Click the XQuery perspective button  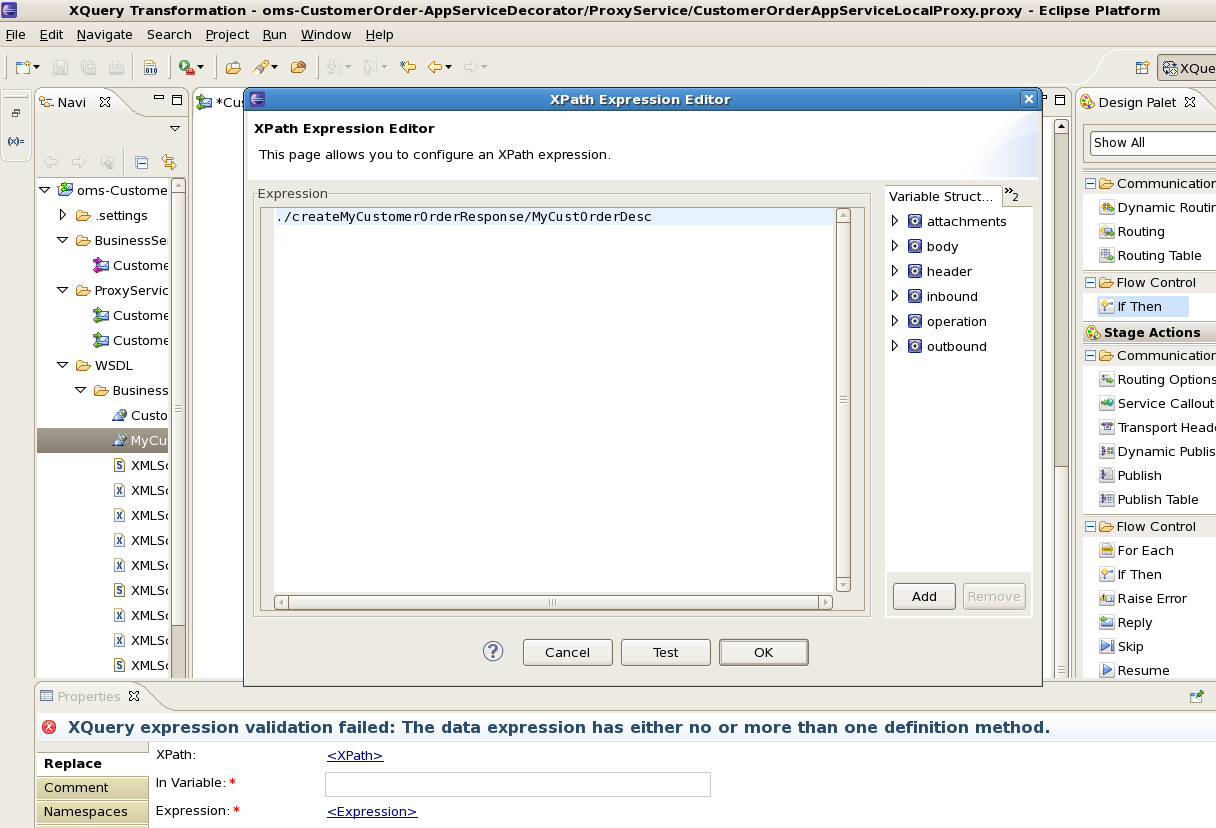point(1187,68)
